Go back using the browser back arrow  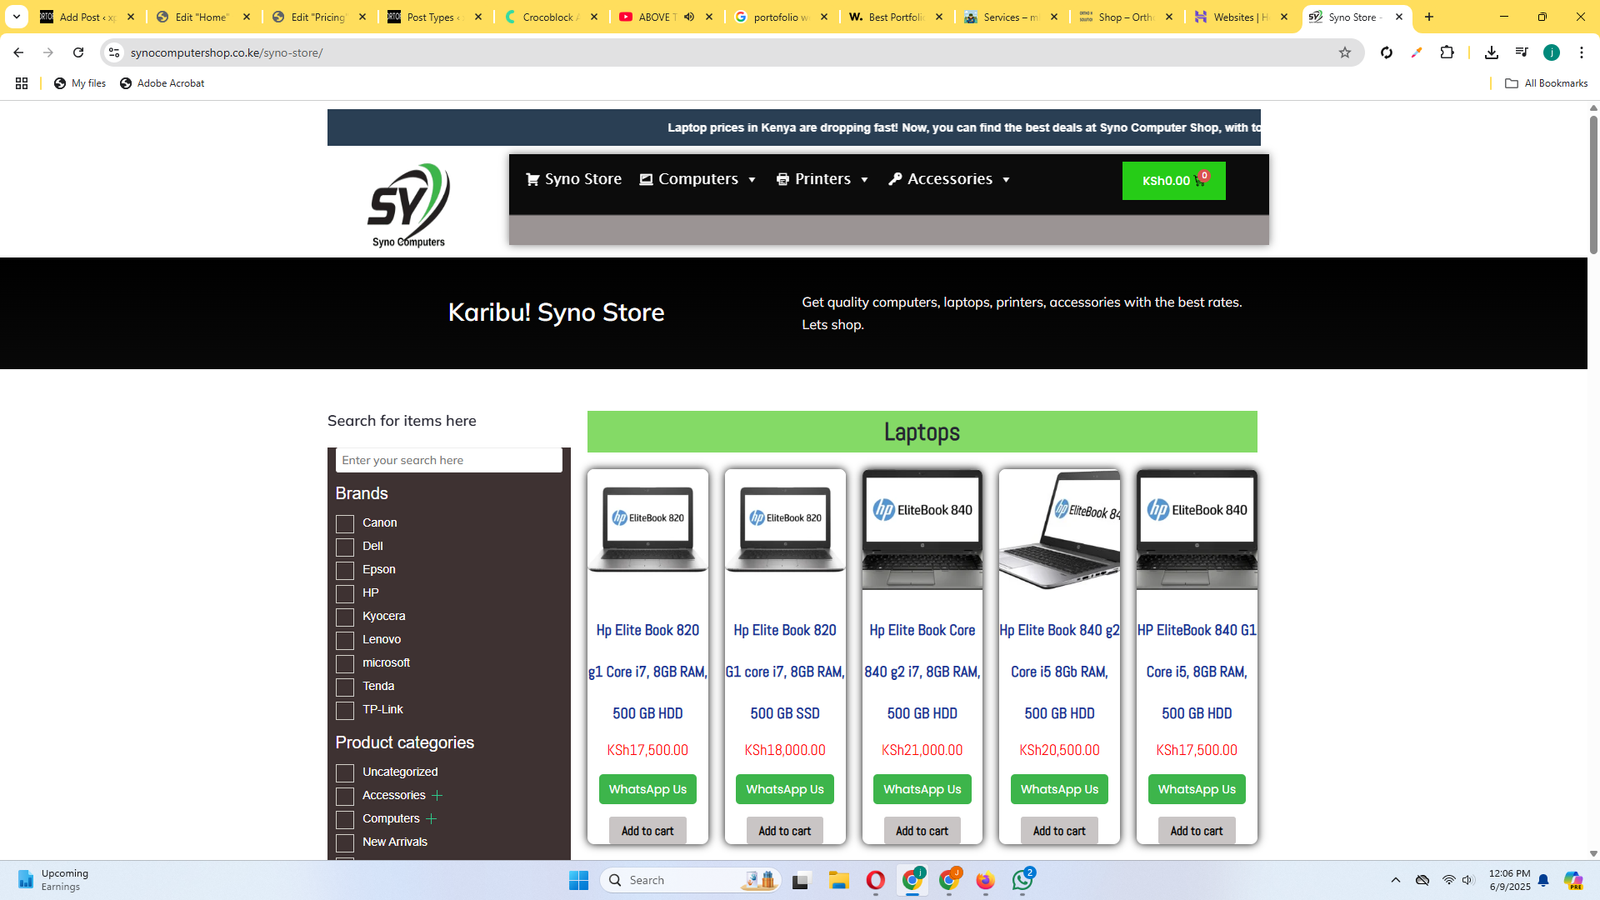(x=18, y=52)
